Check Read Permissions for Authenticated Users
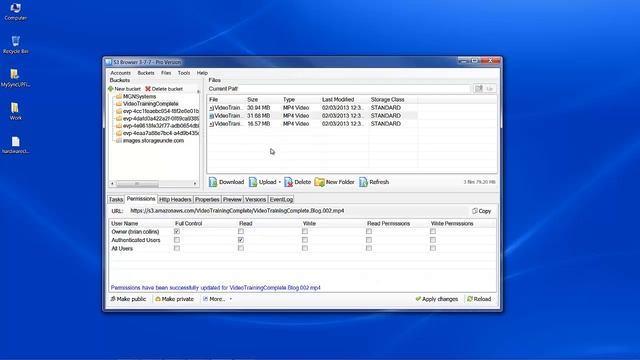This screenshot has height=360, width=640. (369, 240)
